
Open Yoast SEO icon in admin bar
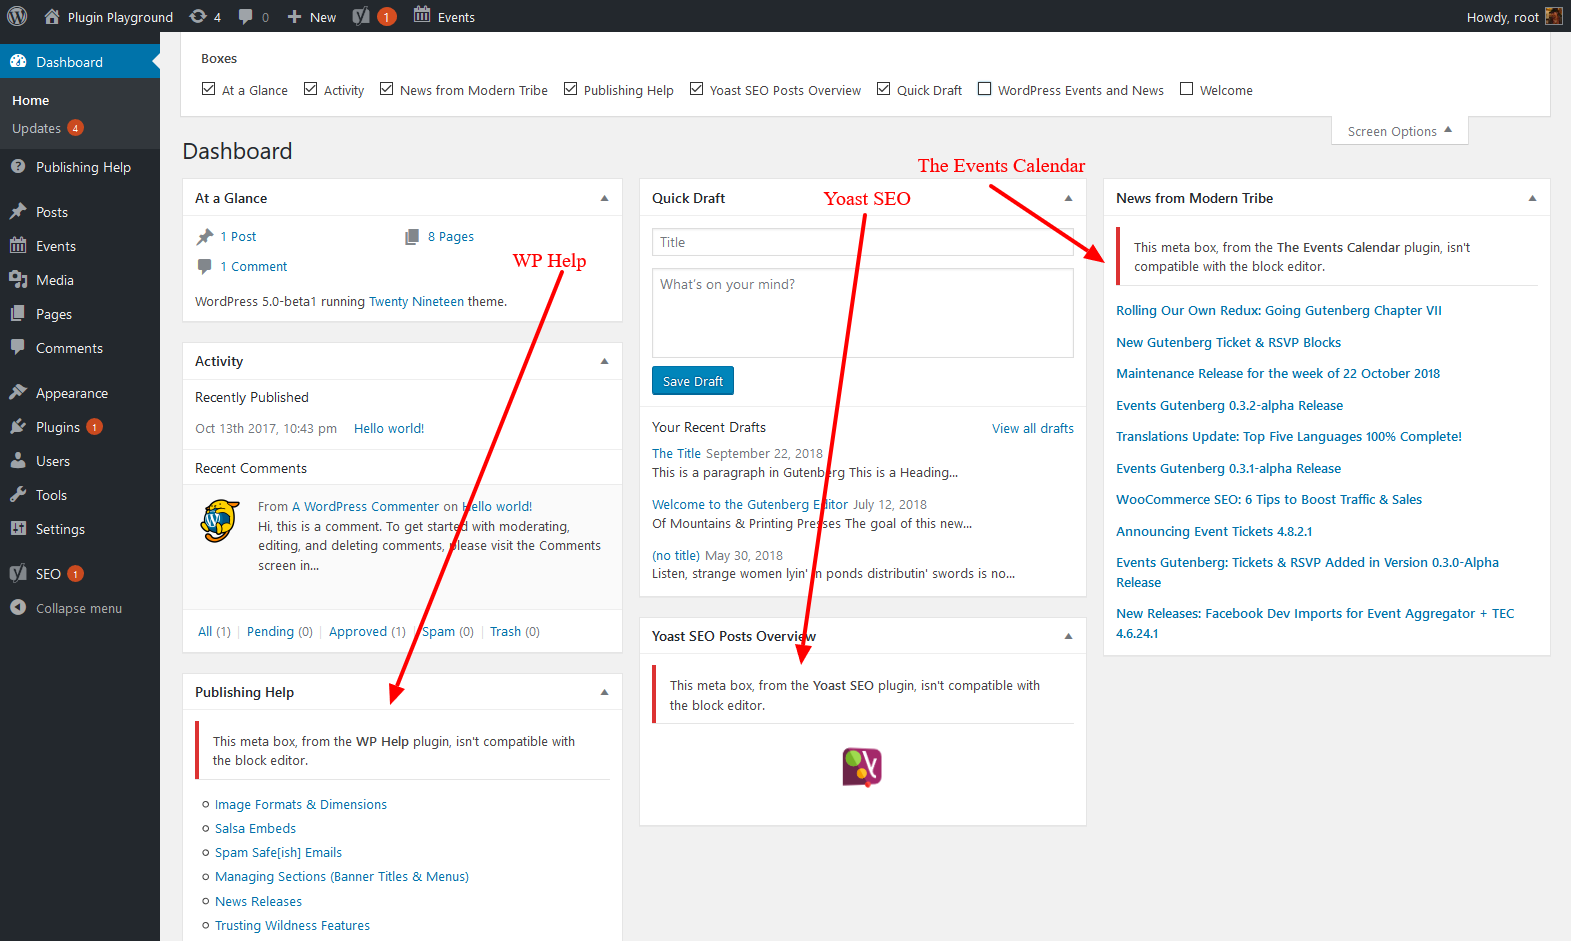[x=362, y=16]
